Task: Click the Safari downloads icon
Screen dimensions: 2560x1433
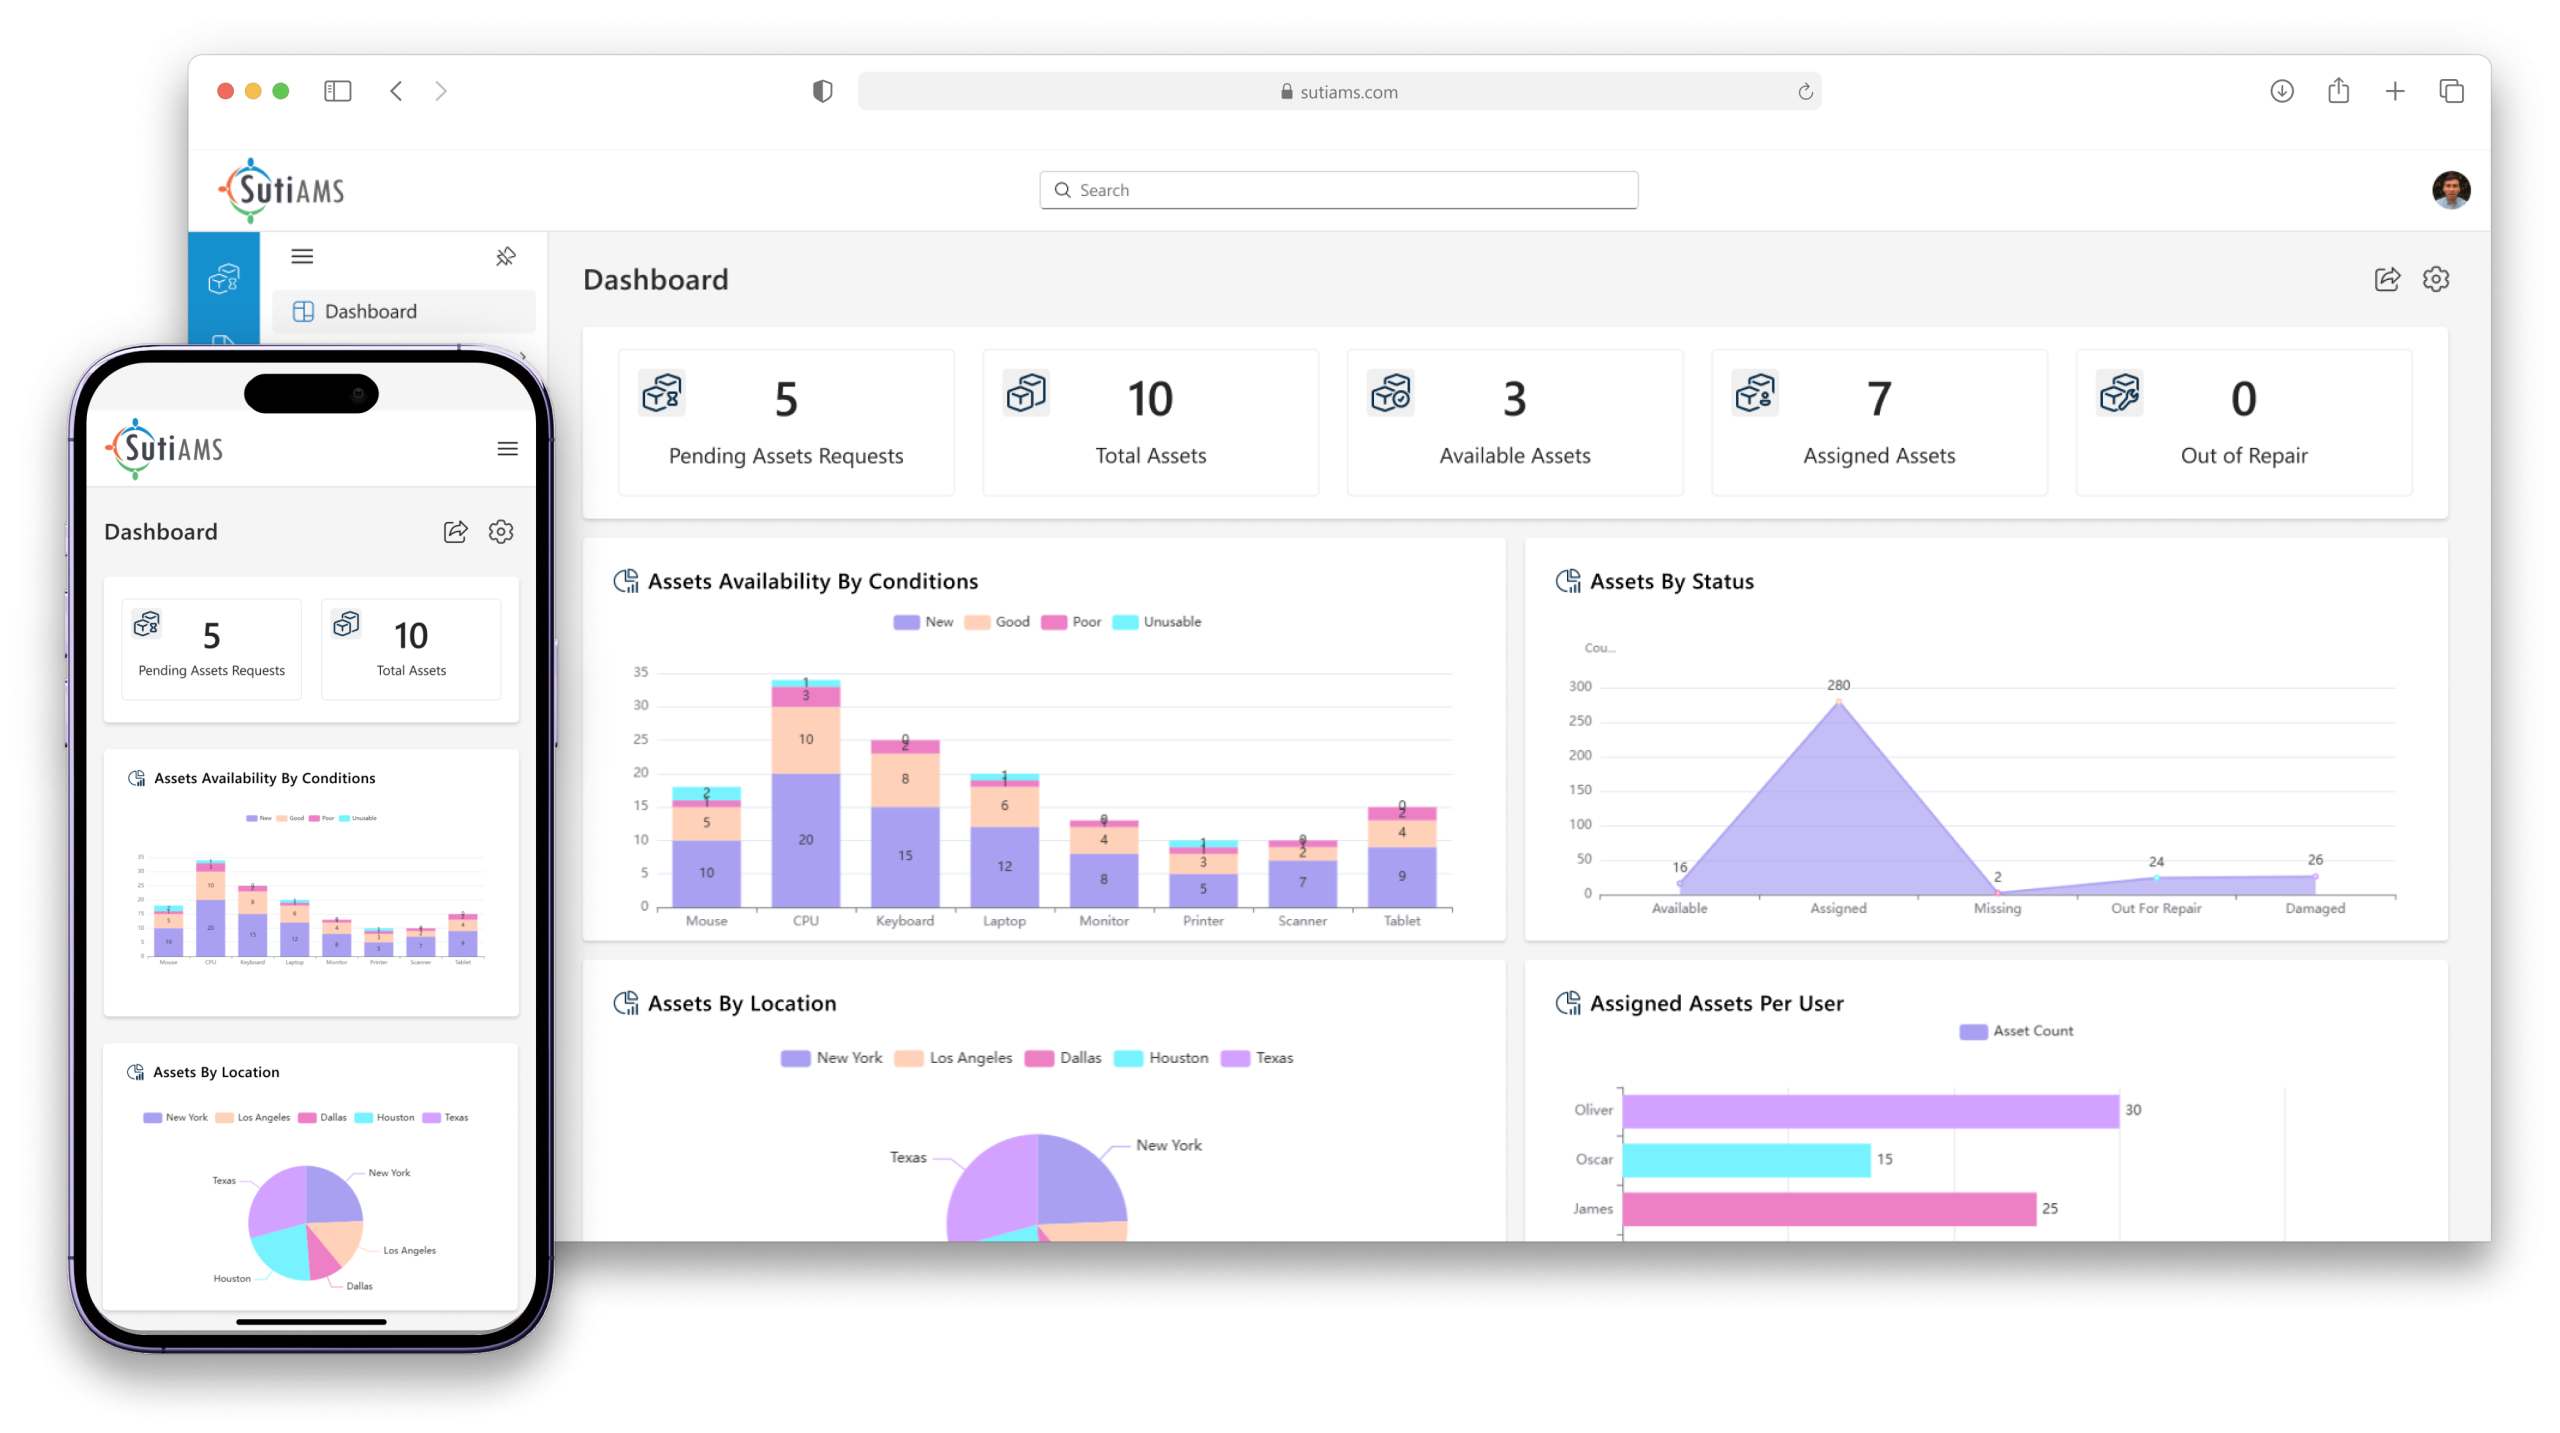Action: click(x=2281, y=92)
